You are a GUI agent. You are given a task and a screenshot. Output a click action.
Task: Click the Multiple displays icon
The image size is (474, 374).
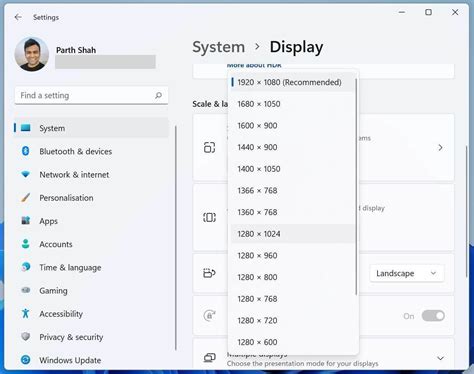[209, 358]
